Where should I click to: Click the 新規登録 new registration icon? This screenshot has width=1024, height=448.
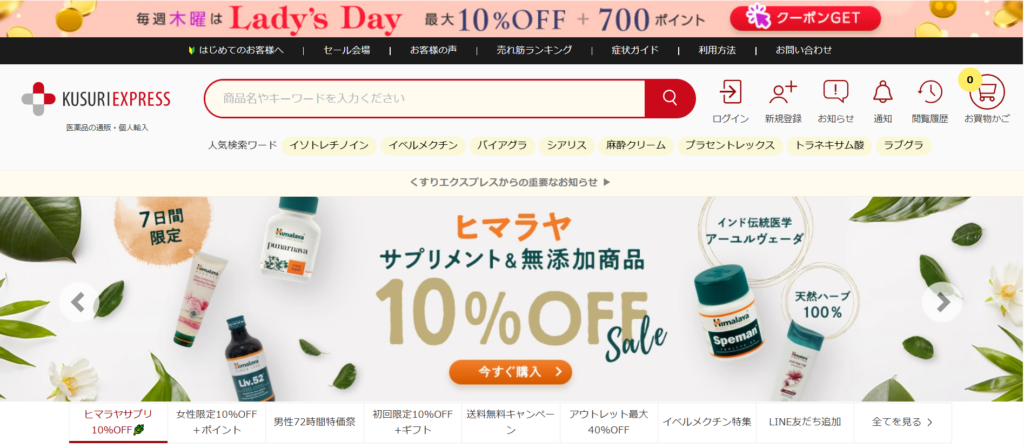tap(783, 101)
